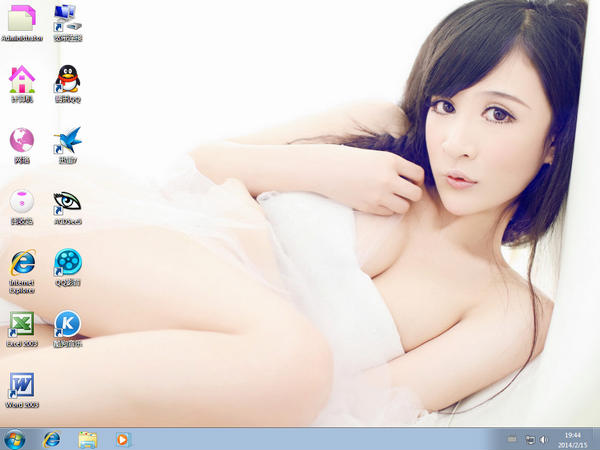The width and height of the screenshot is (600, 450).
Task: Open the monitor-icon shortcut at top
Action: [x=67, y=19]
